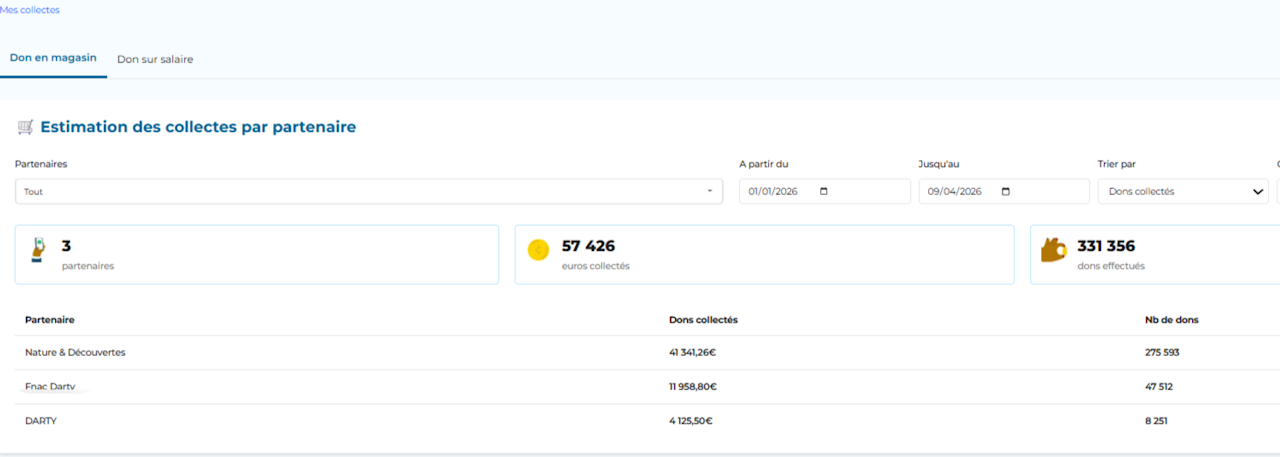Click the Dons collectés column header
Image resolution: width=1280 pixels, height=457 pixels.
click(x=703, y=320)
